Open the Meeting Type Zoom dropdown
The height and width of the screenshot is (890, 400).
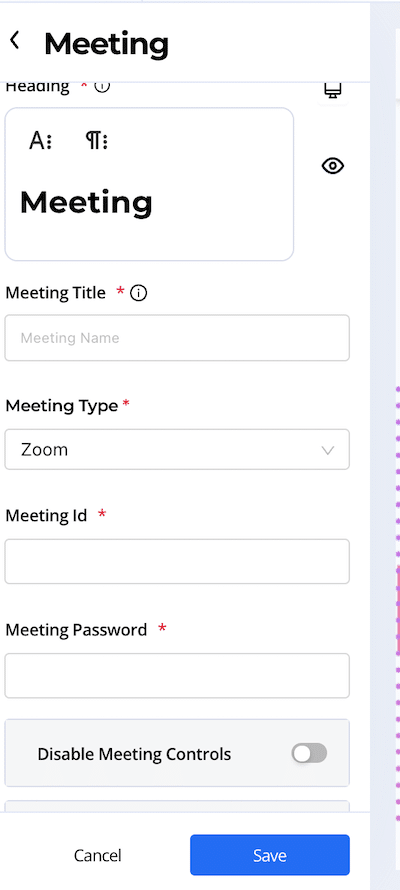click(x=177, y=450)
